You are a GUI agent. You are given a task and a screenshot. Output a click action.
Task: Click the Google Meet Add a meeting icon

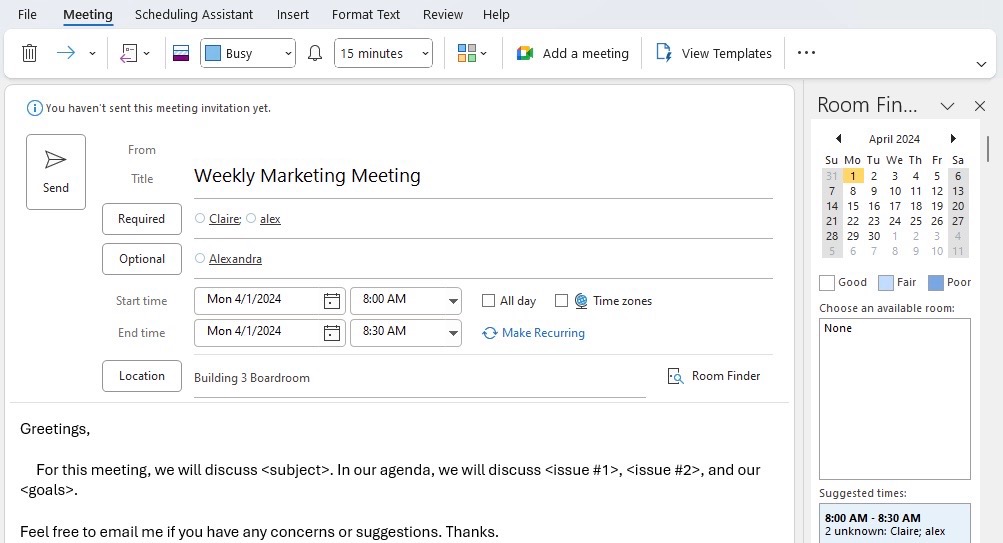(x=525, y=53)
